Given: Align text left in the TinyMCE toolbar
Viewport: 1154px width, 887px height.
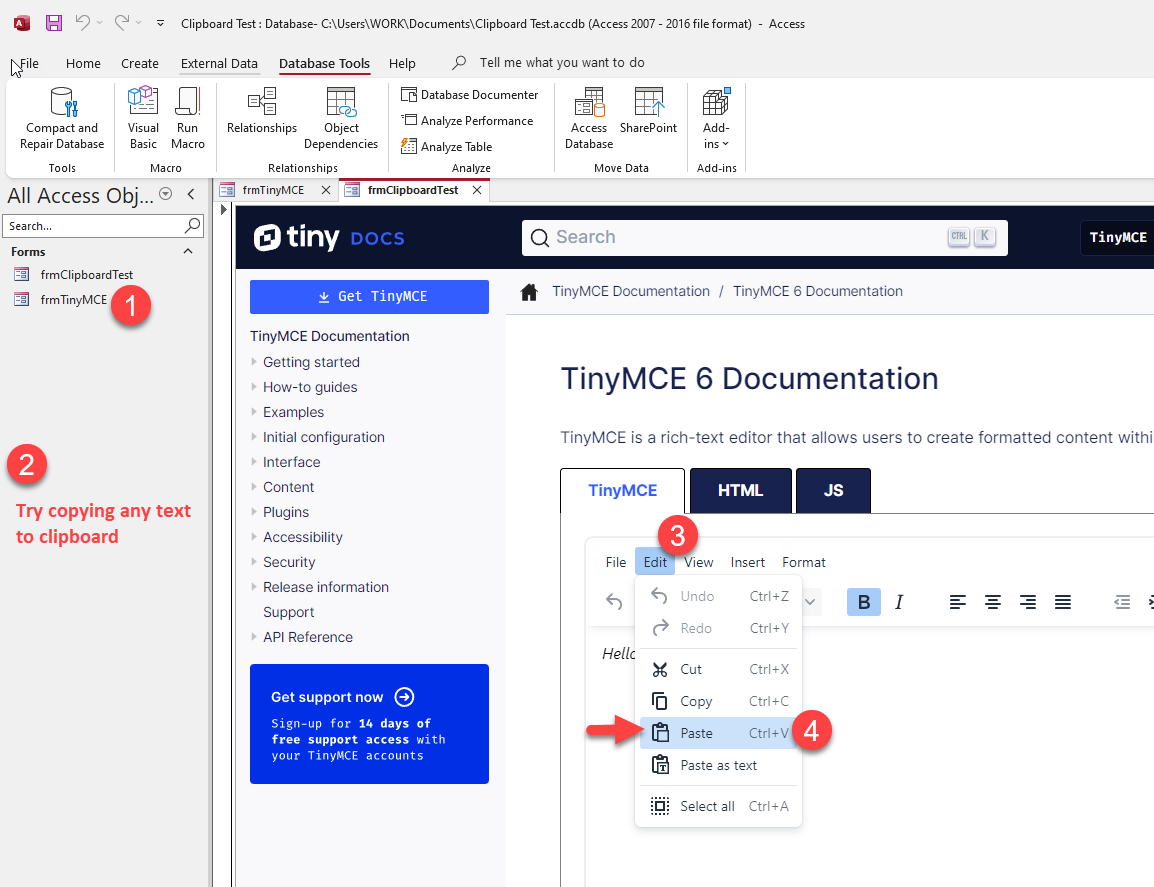Looking at the screenshot, I should [x=957, y=602].
